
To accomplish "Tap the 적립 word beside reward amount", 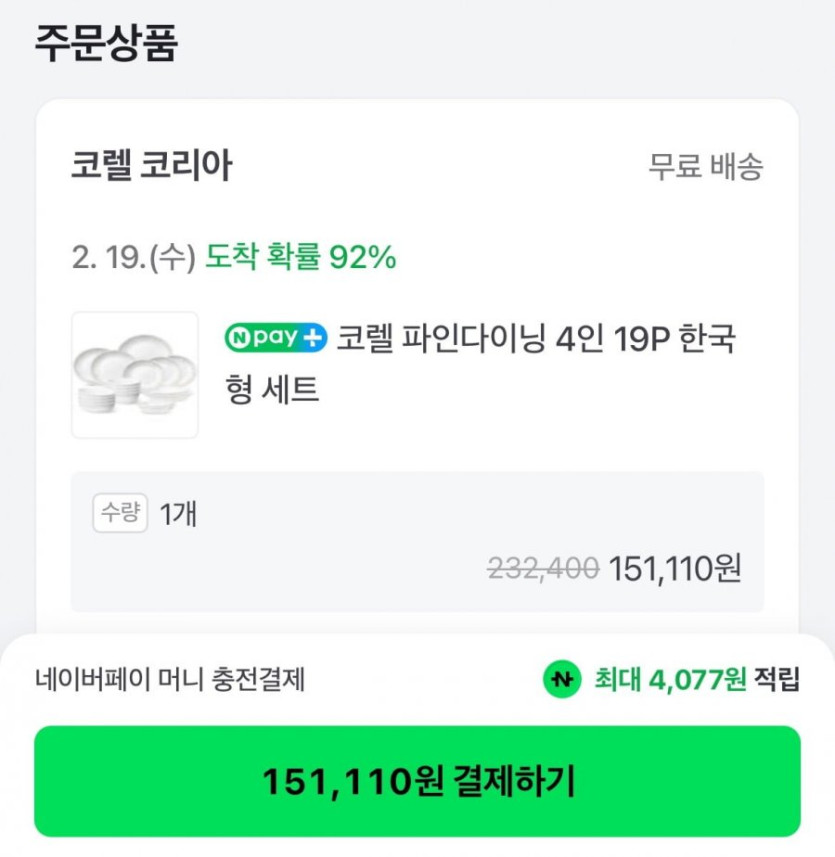I will point(777,680).
